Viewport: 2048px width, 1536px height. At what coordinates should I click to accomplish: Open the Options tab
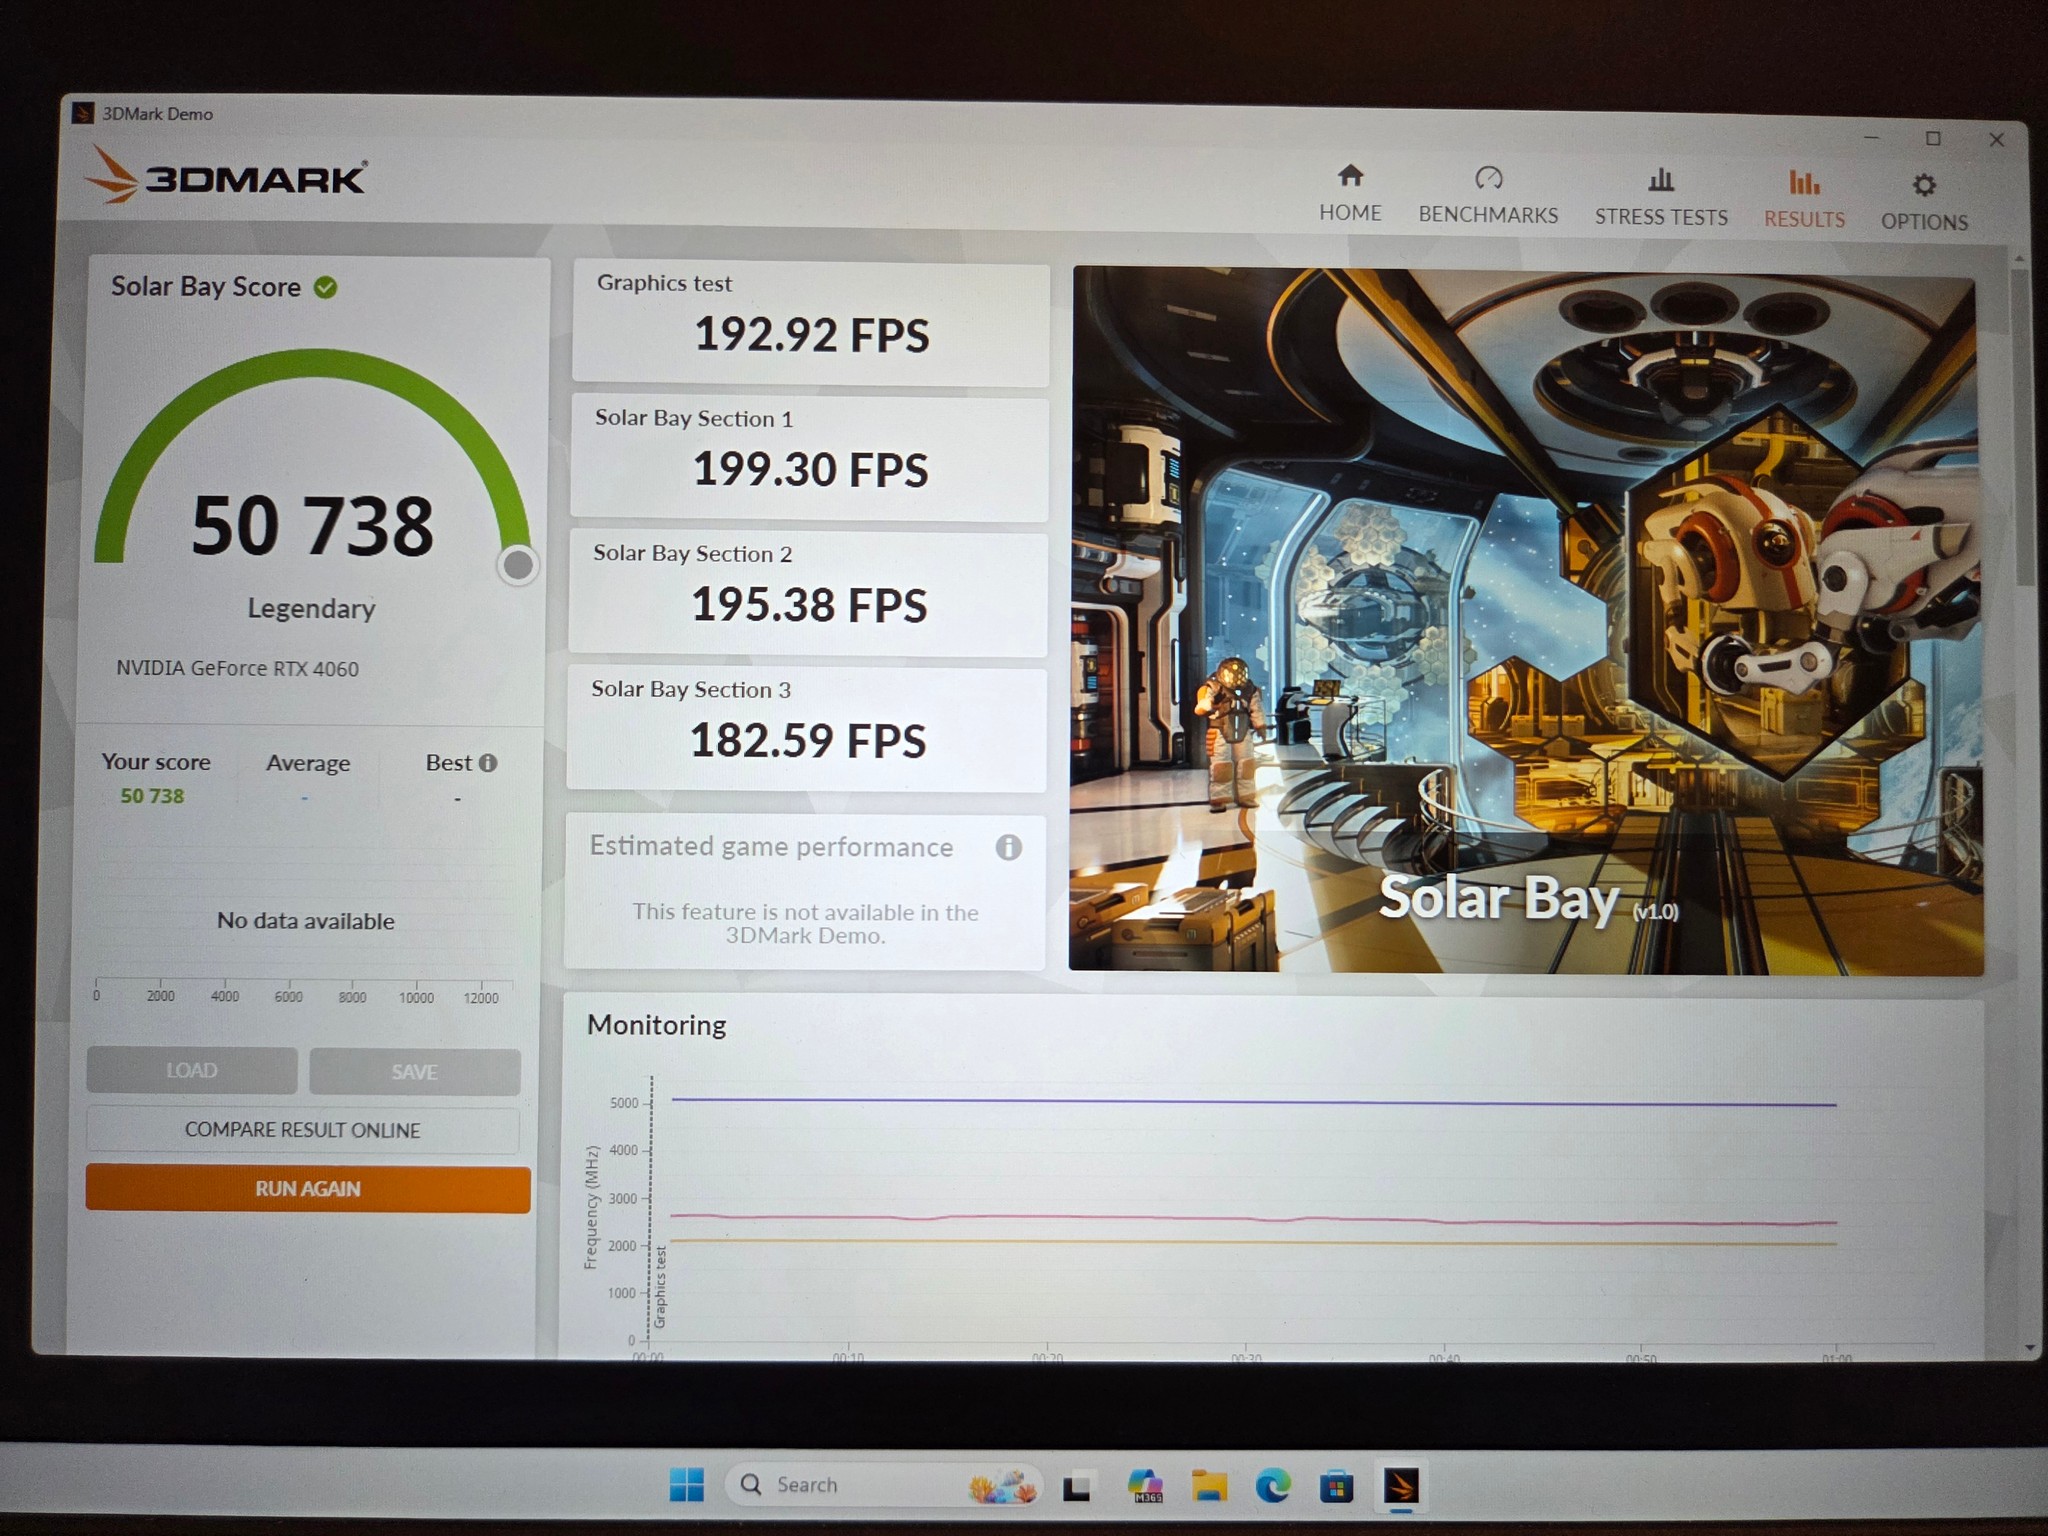point(1924,203)
